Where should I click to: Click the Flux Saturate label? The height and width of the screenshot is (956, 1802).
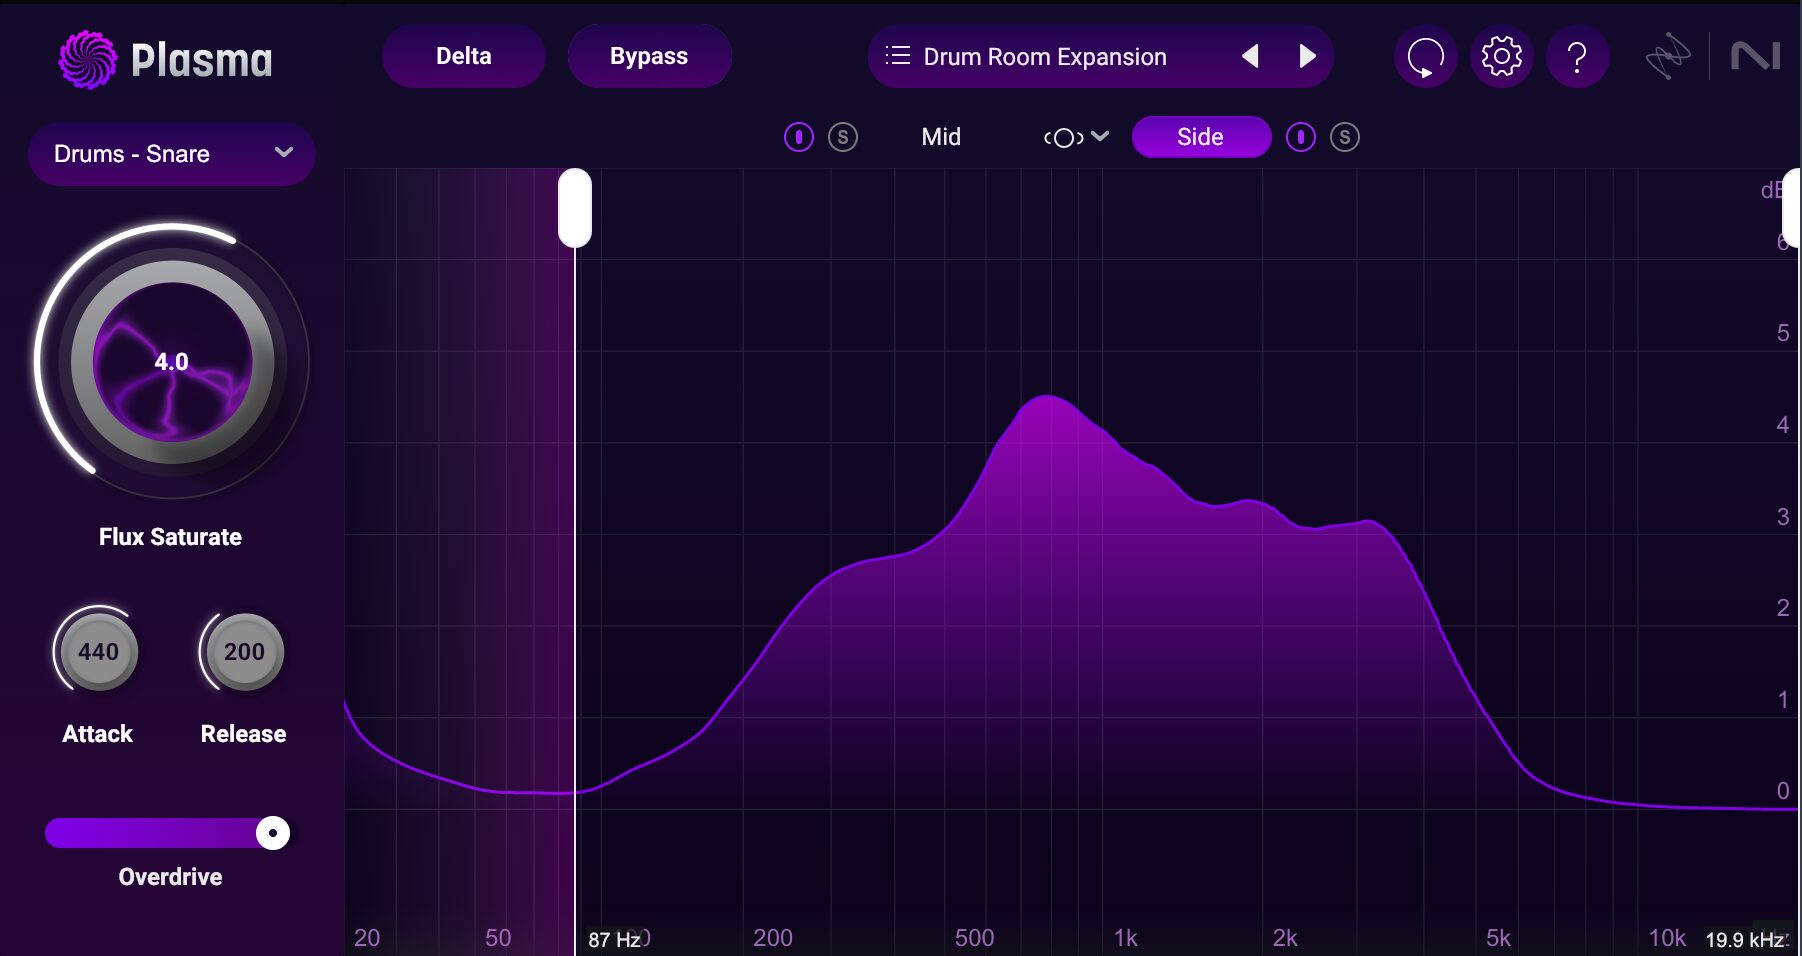pos(170,537)
